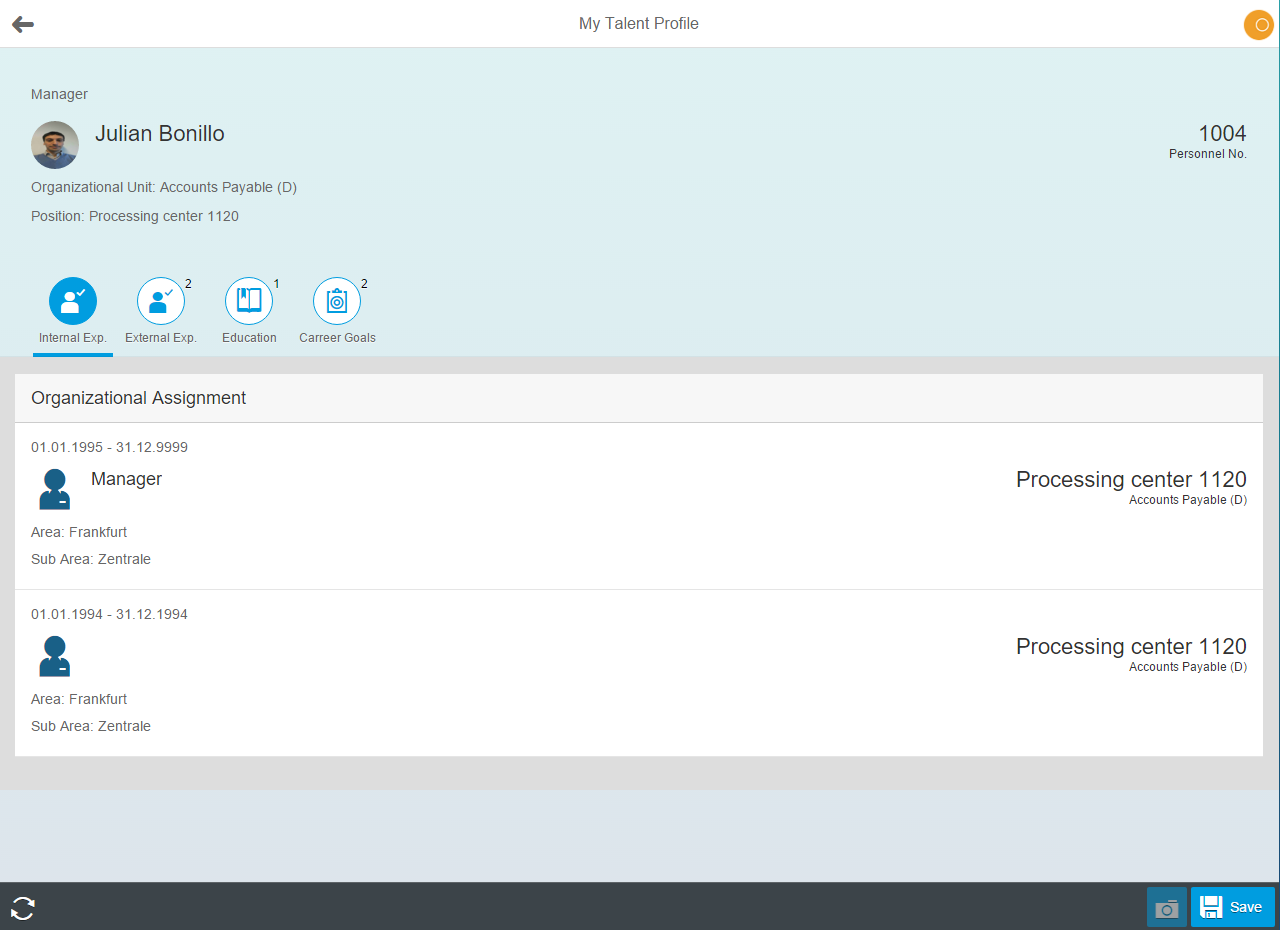The height and width of the screenshot is (930, 1280).
Task: Click the camera icon in the footer
Action: (x=1166, y=907)
